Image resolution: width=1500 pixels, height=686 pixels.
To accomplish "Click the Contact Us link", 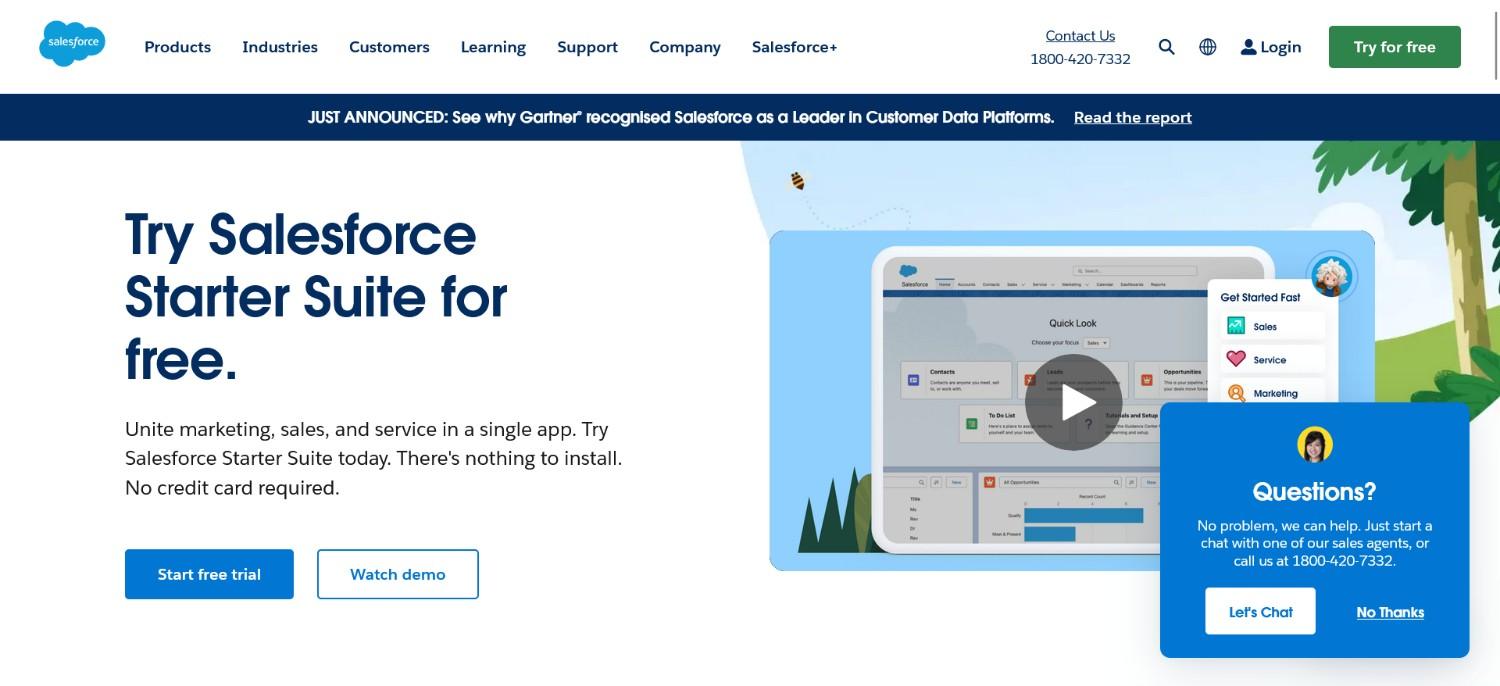I will point(1080,36).
